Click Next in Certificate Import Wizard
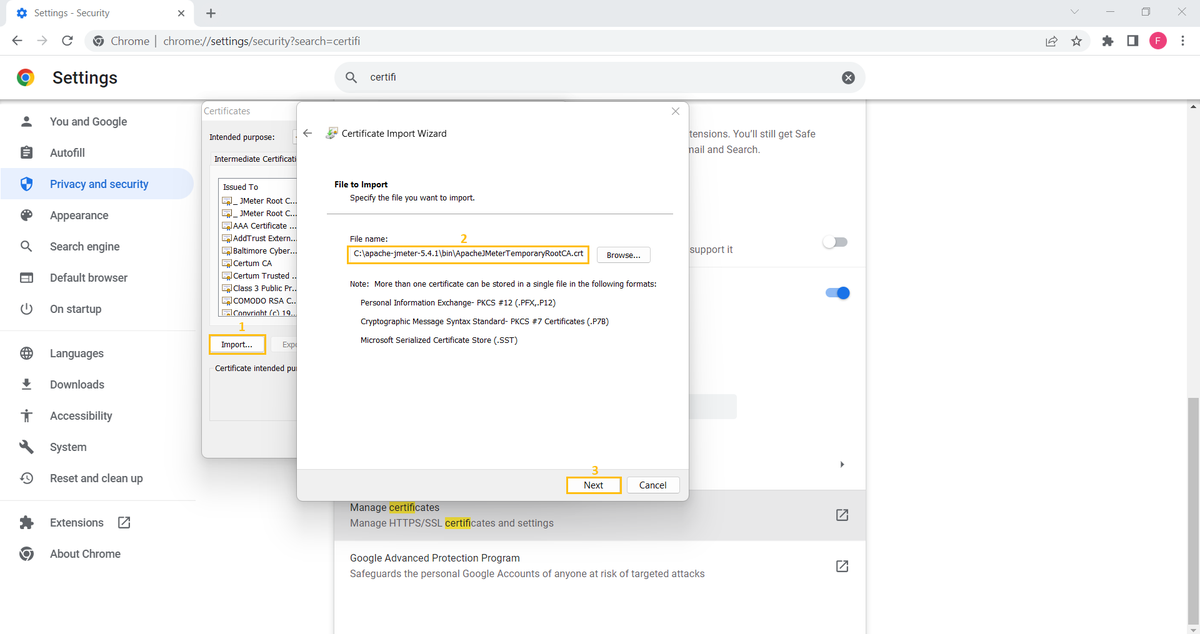Viewport: 1200px width, 634px height. [593, 485]
